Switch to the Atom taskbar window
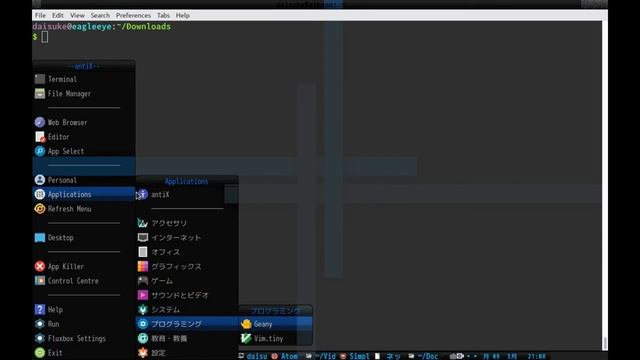 (285, 356)
